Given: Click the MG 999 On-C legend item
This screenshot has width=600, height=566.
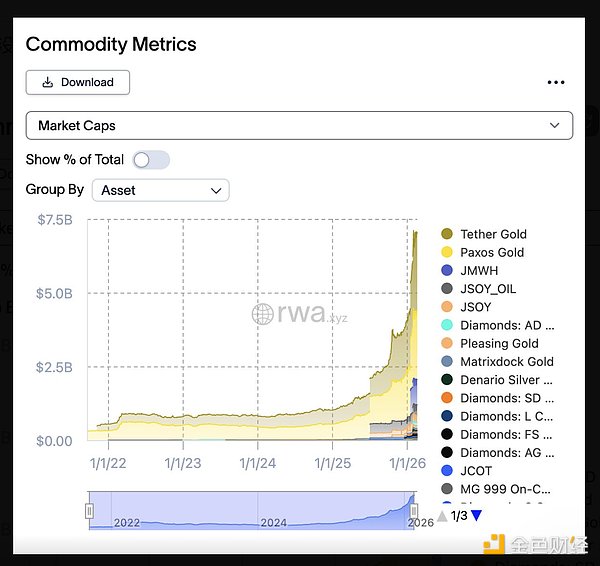Looking at the screenshot, I should point(506,489).
